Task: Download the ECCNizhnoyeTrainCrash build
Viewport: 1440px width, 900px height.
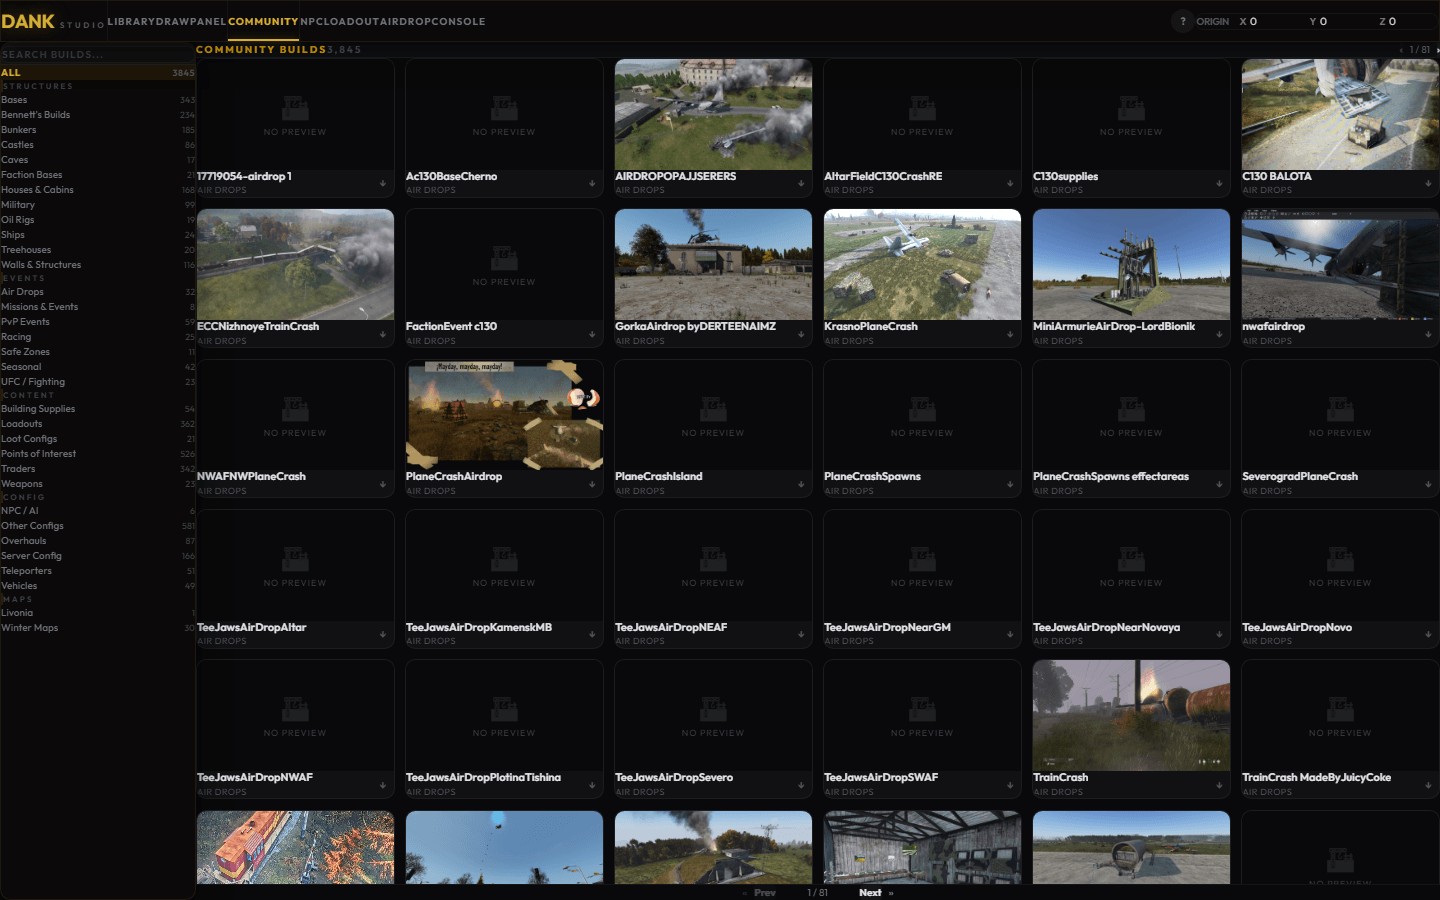Action: click(x=383, y=334)
